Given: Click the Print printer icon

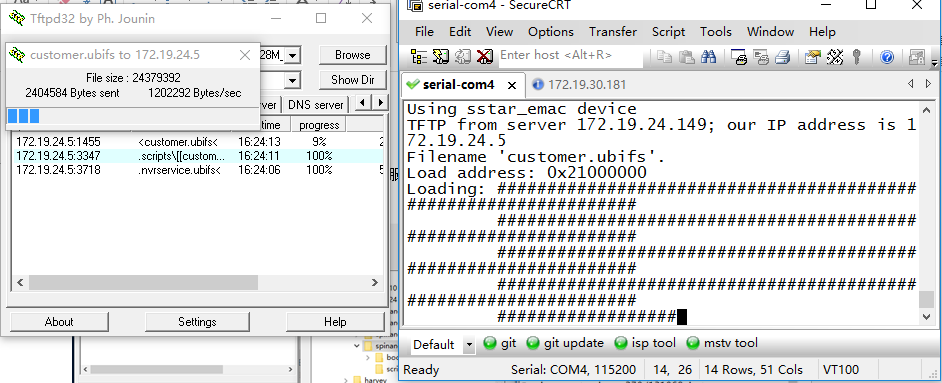Looking at the screenshot, I should click(x=782, y=57).
